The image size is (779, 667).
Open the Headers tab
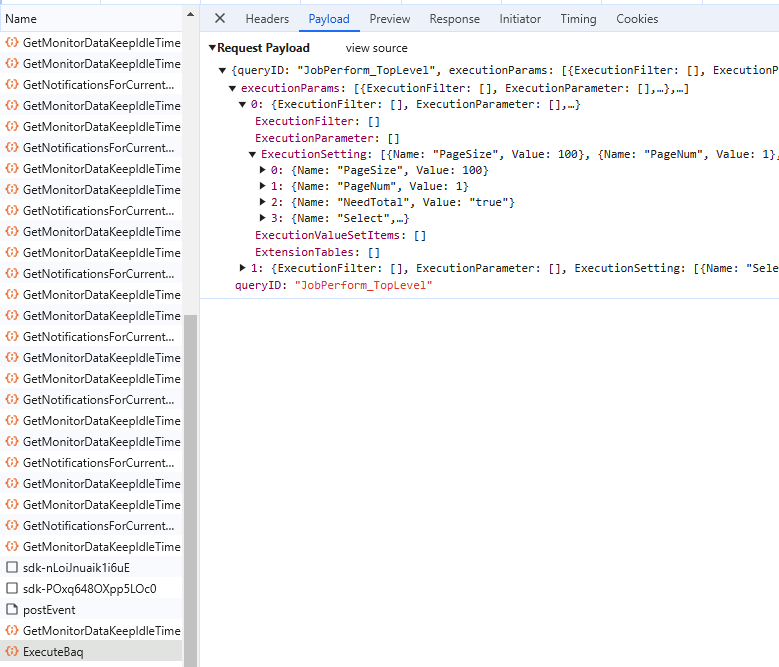(x=267, y=19)
